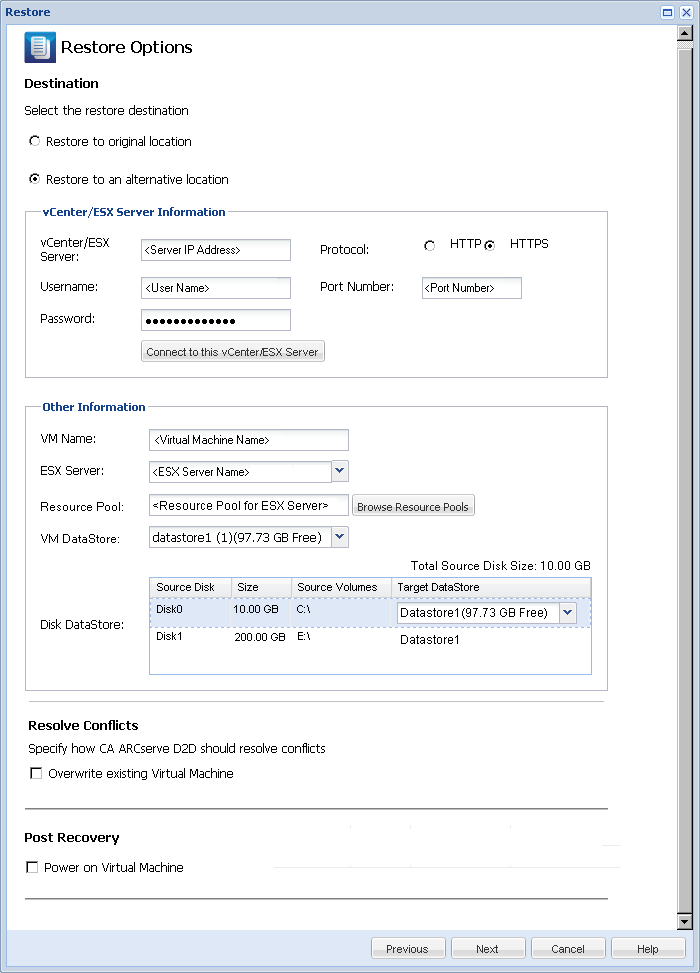Image resolution: width=700 pixels, height=973 pixels.
Task: Open the ESX Server name dropdown arrow
Action: [339, 471]
